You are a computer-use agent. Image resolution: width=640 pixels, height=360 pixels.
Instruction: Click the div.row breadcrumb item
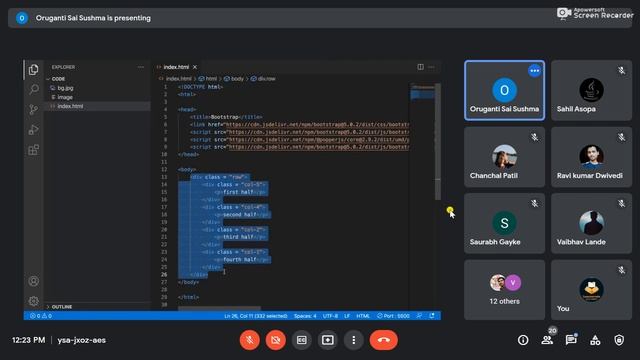tap(267, 79)
